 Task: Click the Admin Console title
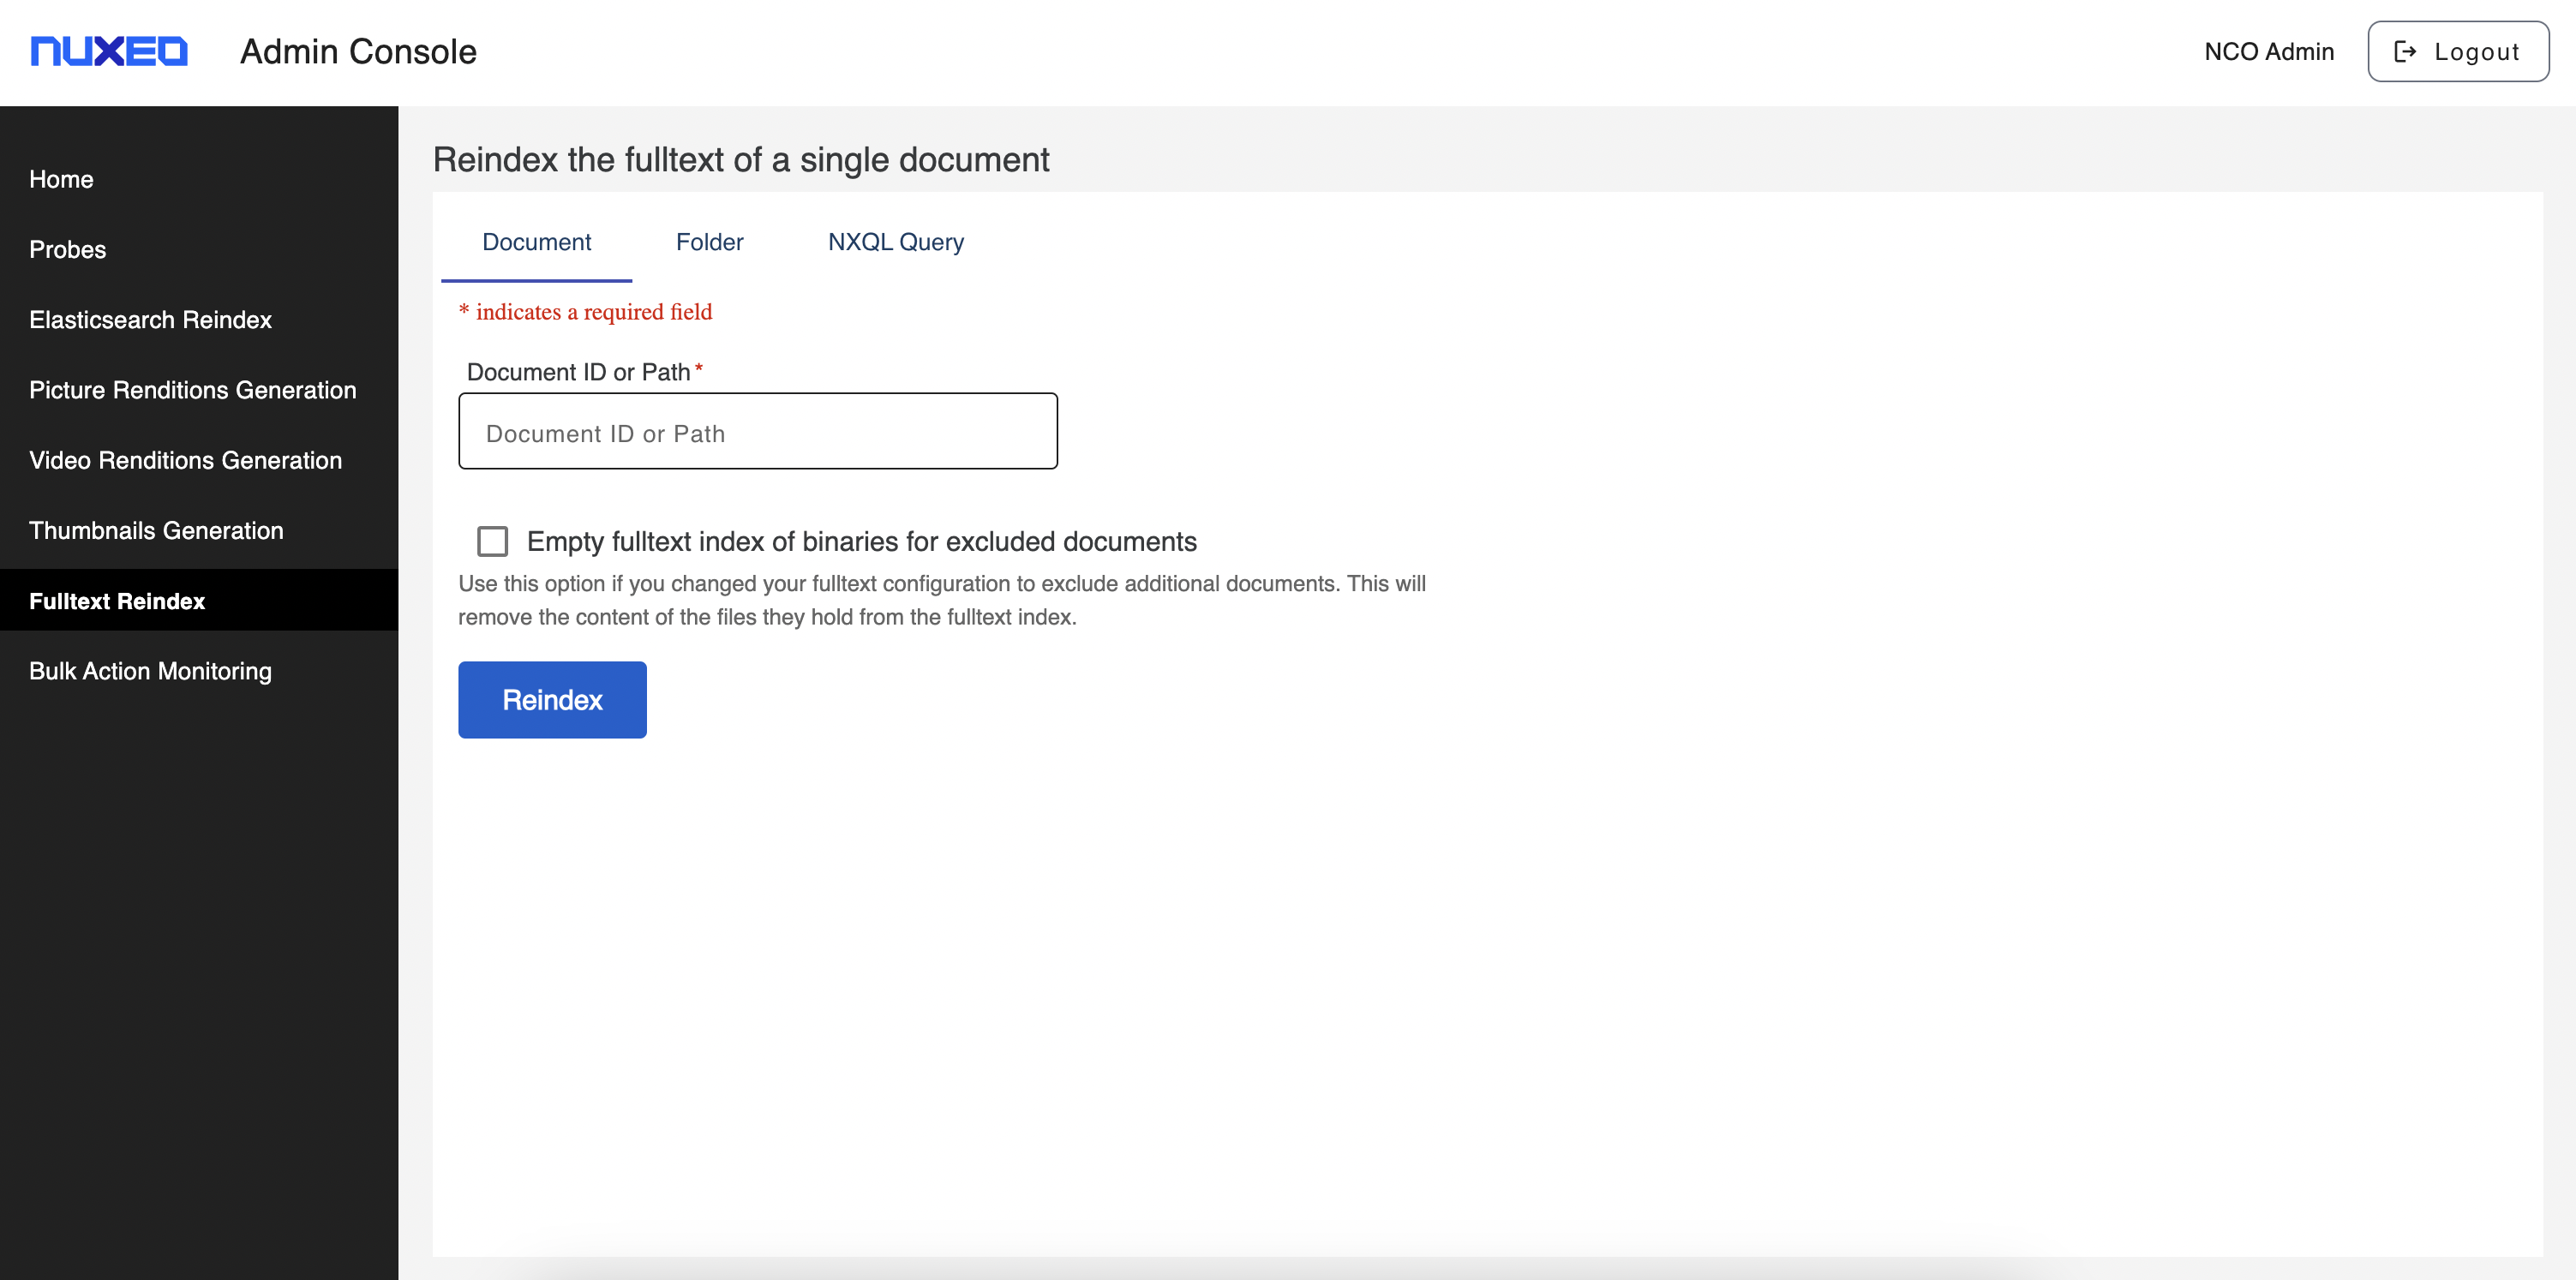pyautogui.click(x=358, y=51)
